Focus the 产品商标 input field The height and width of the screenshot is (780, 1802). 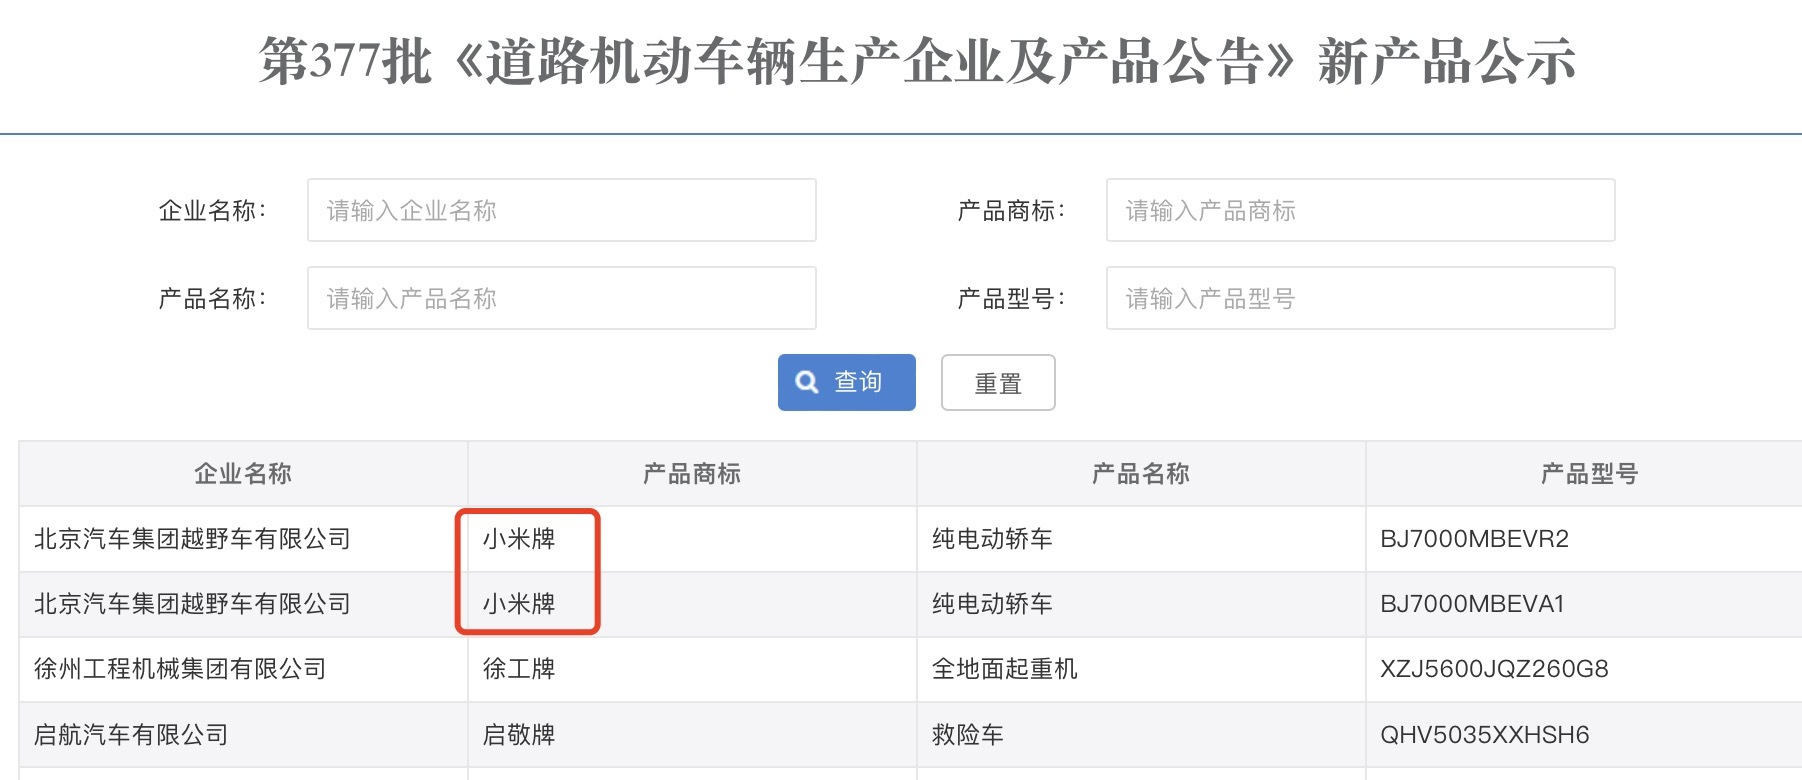tap(1360, 210)
